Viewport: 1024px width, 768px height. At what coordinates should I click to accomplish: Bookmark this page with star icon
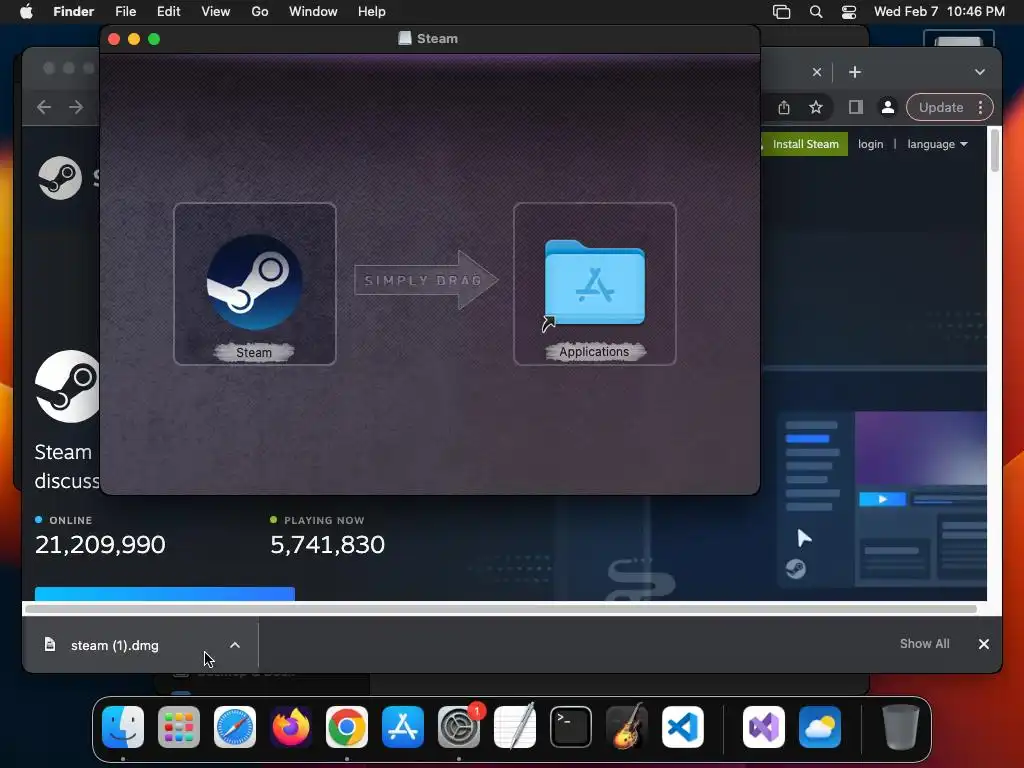coord(816,107)
